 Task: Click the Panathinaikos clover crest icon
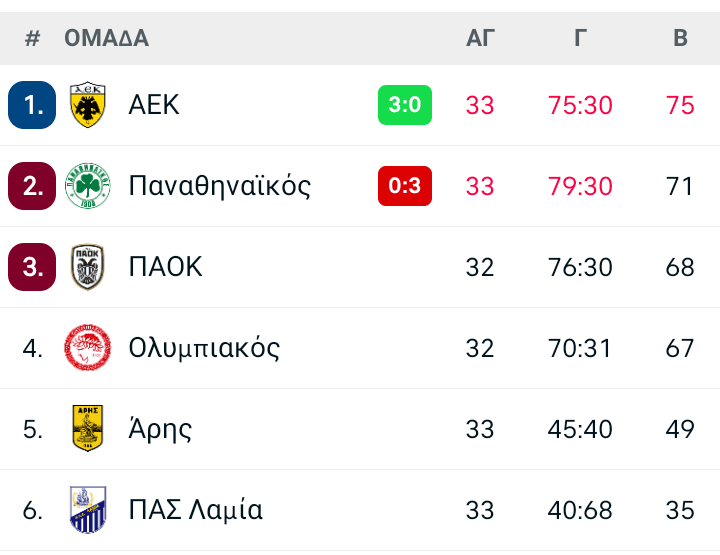pyautogui.click(x=88, y=186)
